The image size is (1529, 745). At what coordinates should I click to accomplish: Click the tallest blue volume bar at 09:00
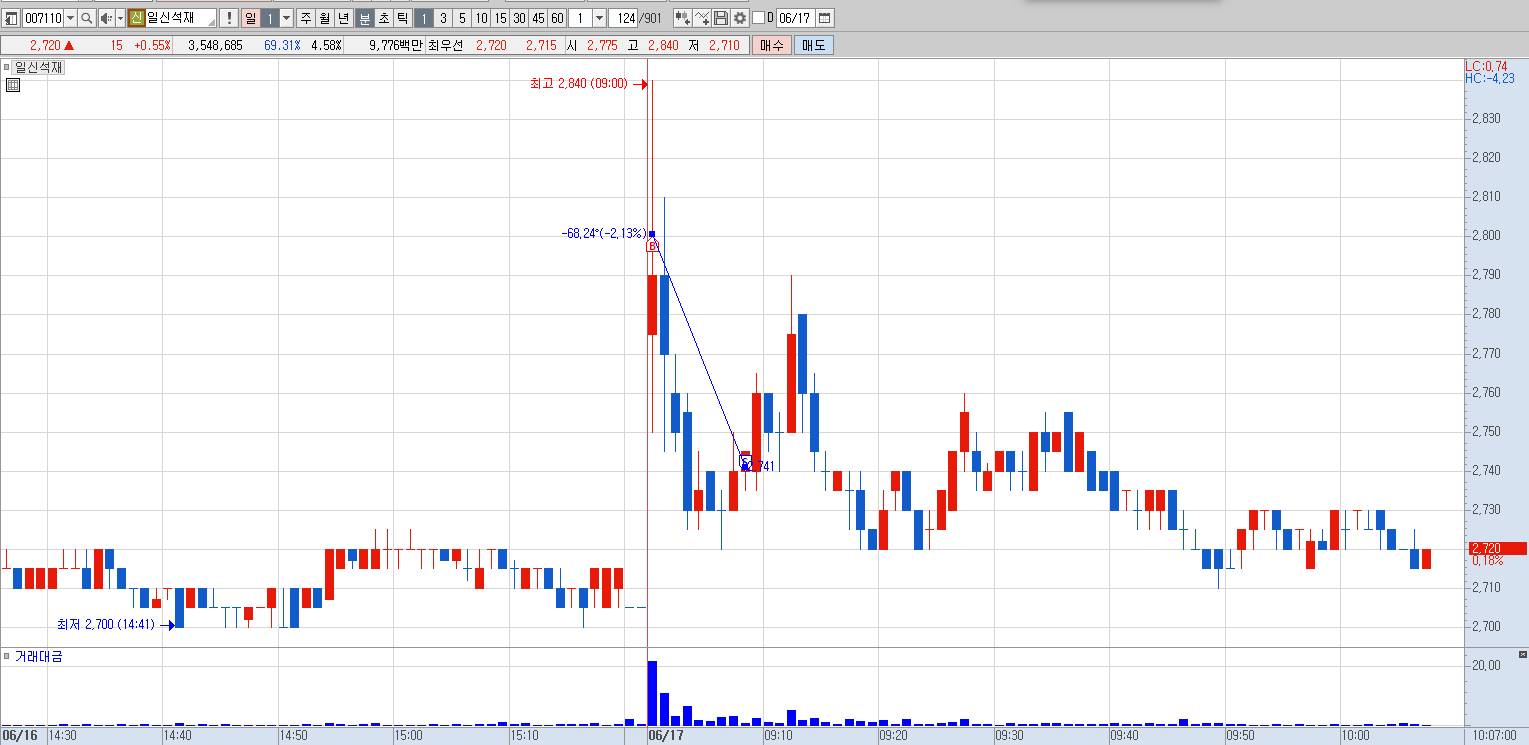click(652, 693)
